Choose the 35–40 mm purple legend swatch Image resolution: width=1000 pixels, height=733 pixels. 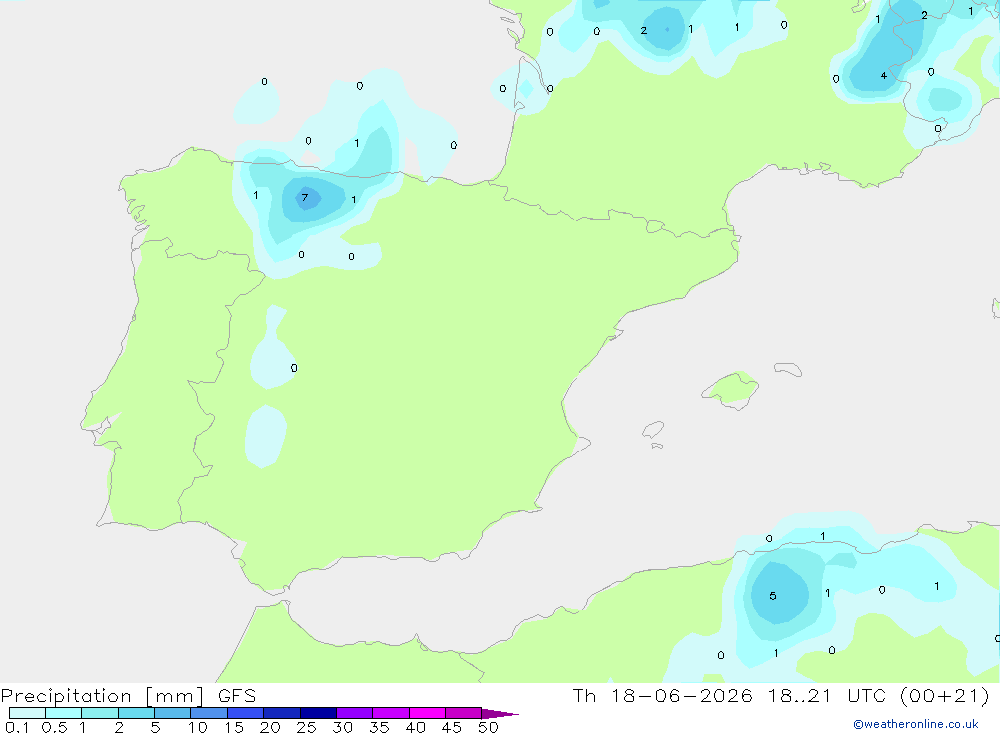click(x=390, y=713)
